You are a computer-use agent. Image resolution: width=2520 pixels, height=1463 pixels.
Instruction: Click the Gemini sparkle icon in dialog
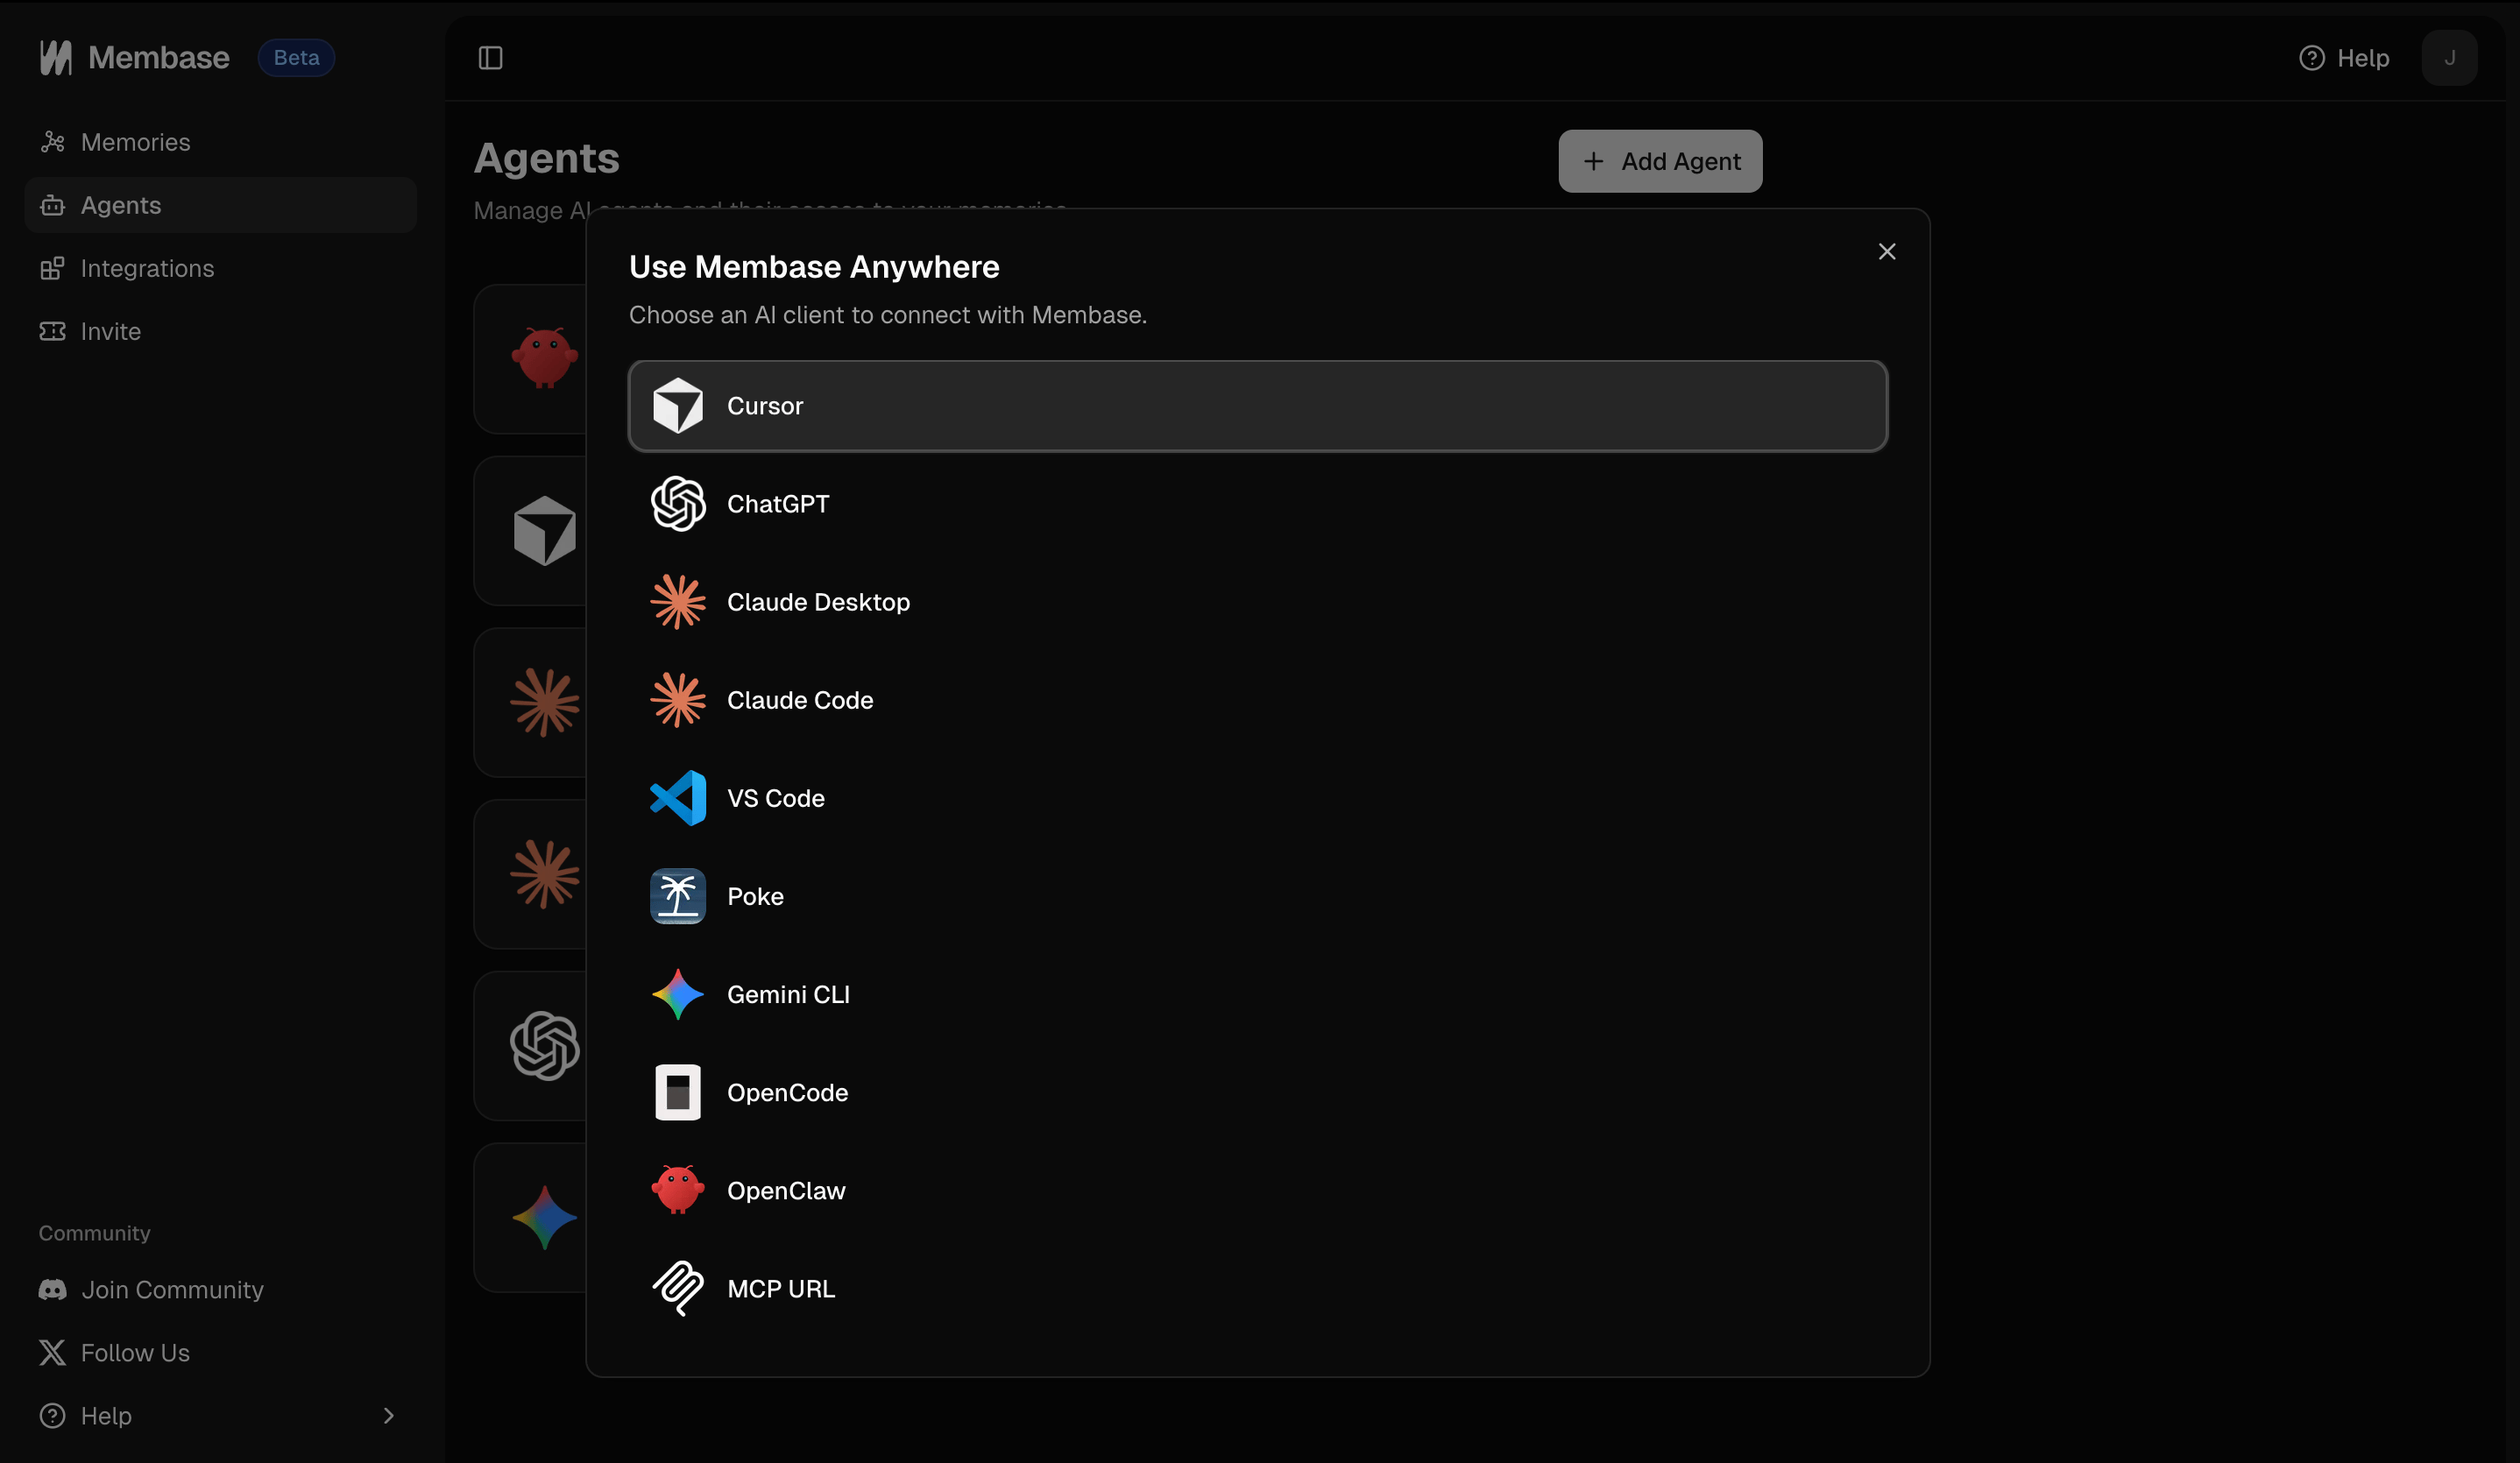[x=678, y=994]
